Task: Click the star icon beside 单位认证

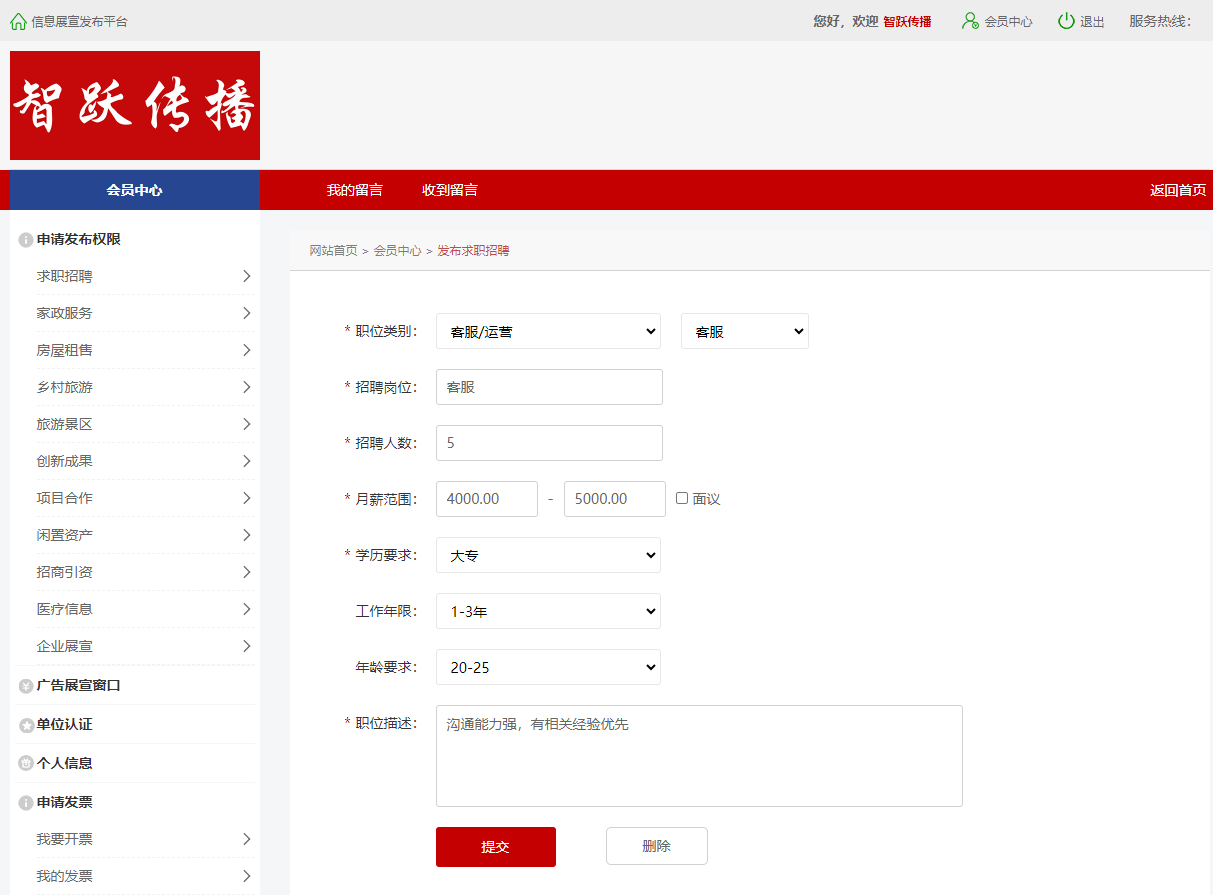Action: (26, 725)
